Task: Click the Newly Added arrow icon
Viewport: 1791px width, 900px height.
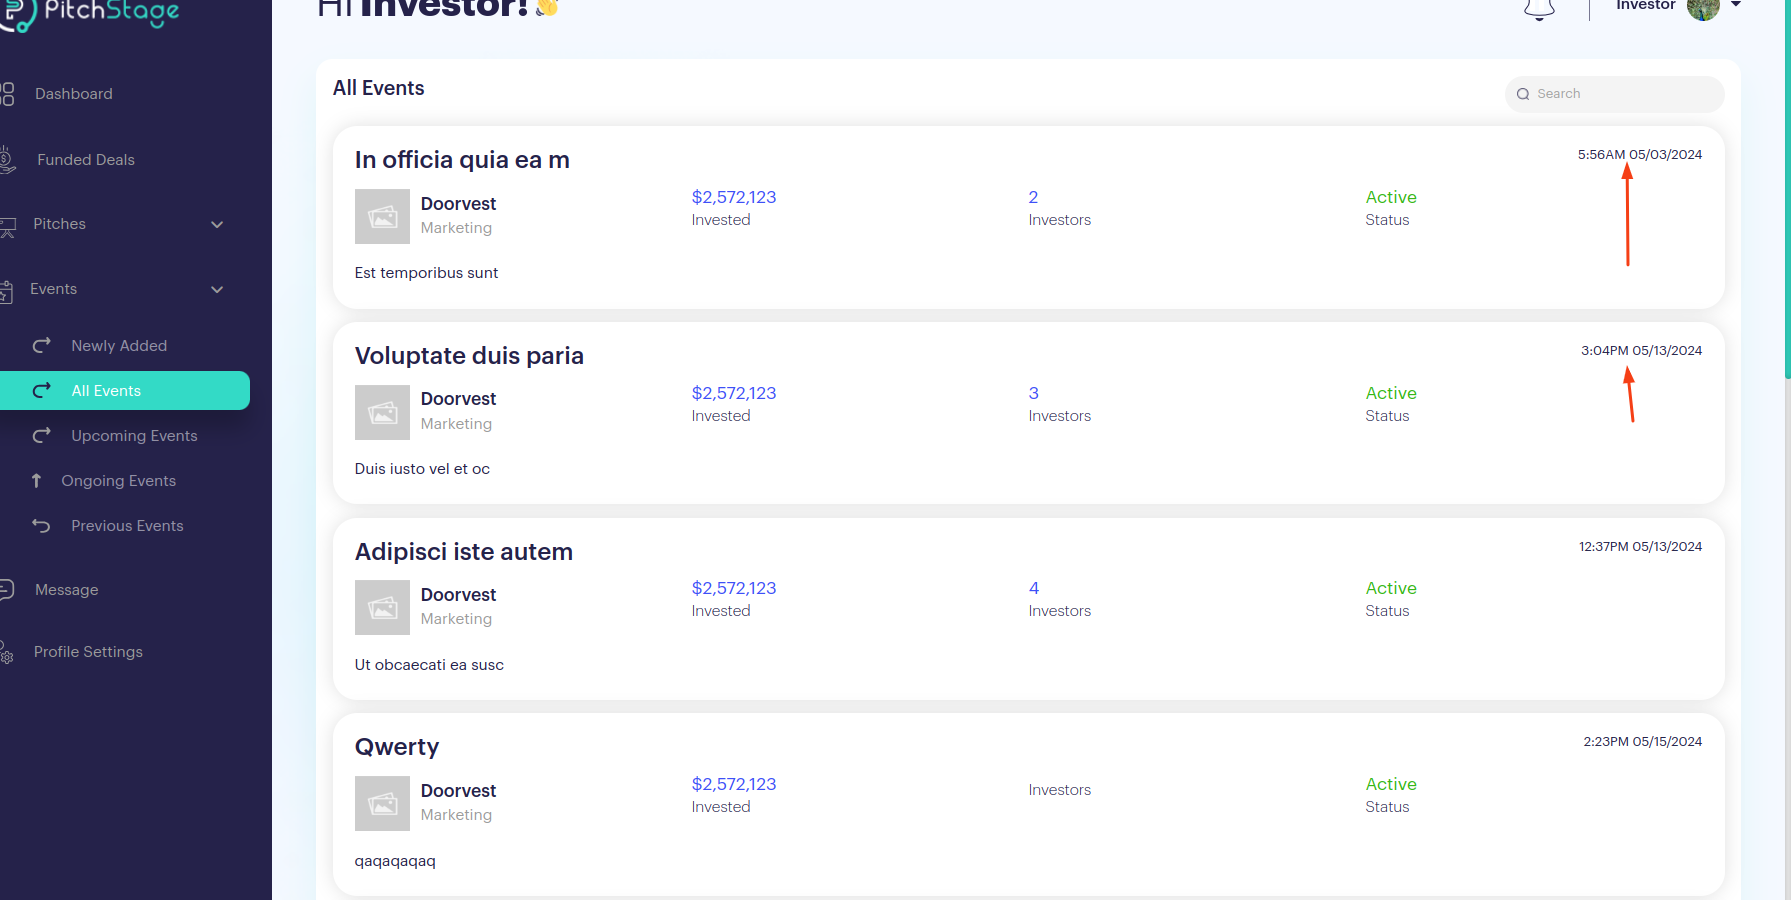Action: (42, 346)
